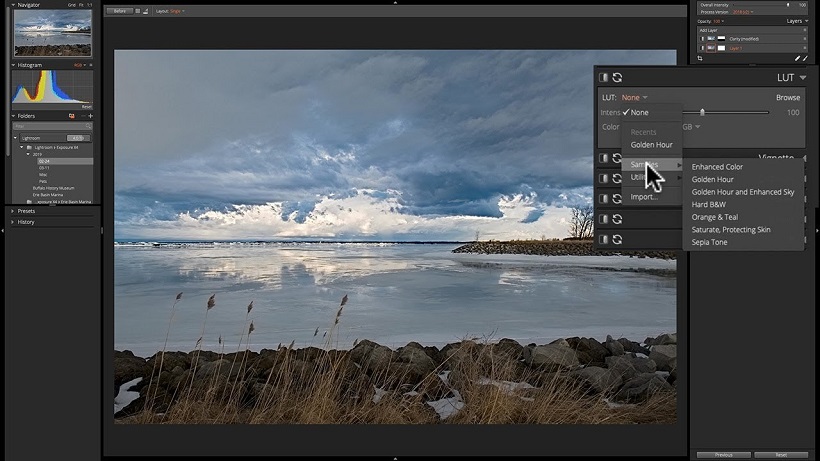Select the 02-24 folder in the tree
Viewport: 820px width, 461px height.
(65, 162)
